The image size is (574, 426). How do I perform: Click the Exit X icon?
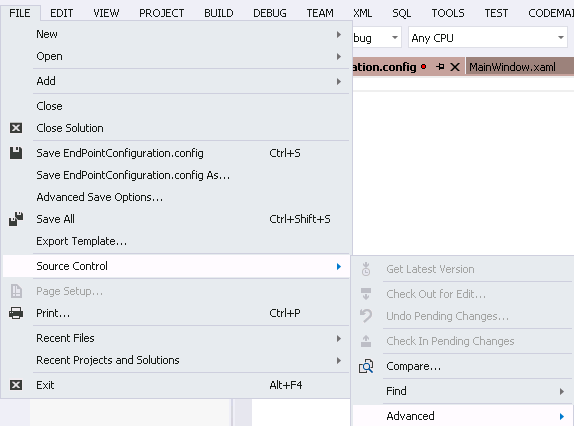(x=16, y=385)
